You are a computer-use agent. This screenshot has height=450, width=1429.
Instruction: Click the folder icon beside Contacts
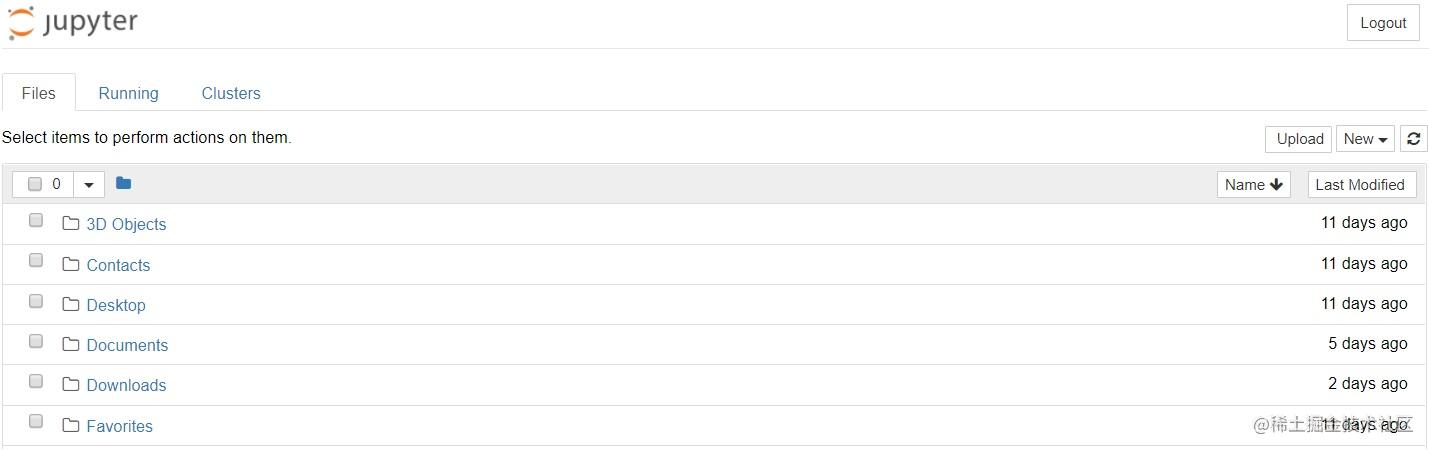click(x=70, y=264)
